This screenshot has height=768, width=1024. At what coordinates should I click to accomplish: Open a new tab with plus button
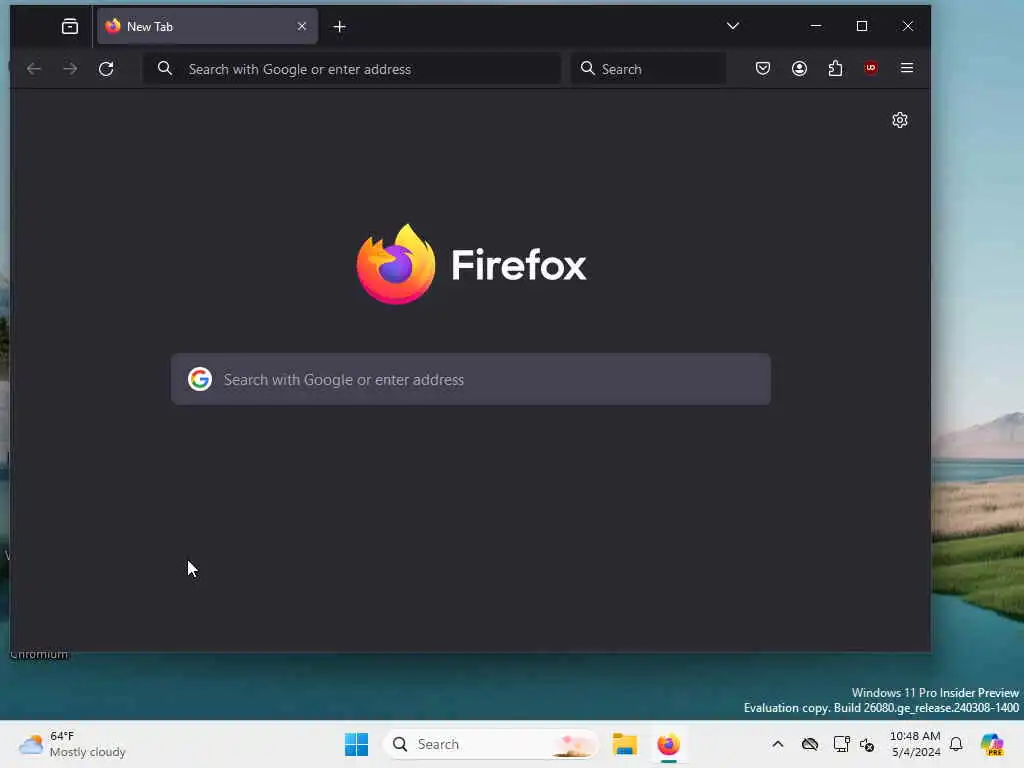tap(340, 27)
